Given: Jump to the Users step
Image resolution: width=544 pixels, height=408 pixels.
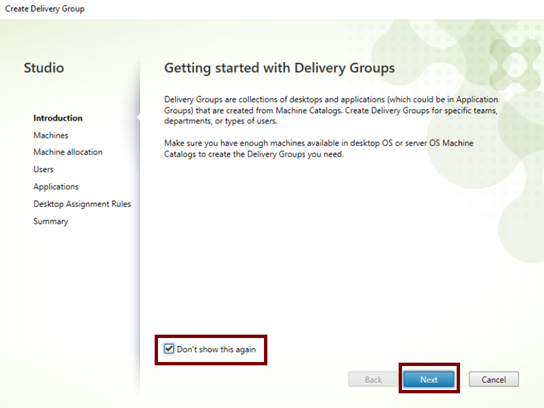Looking at the screenshot, I should pyautogui.click(x=43, y=169).
